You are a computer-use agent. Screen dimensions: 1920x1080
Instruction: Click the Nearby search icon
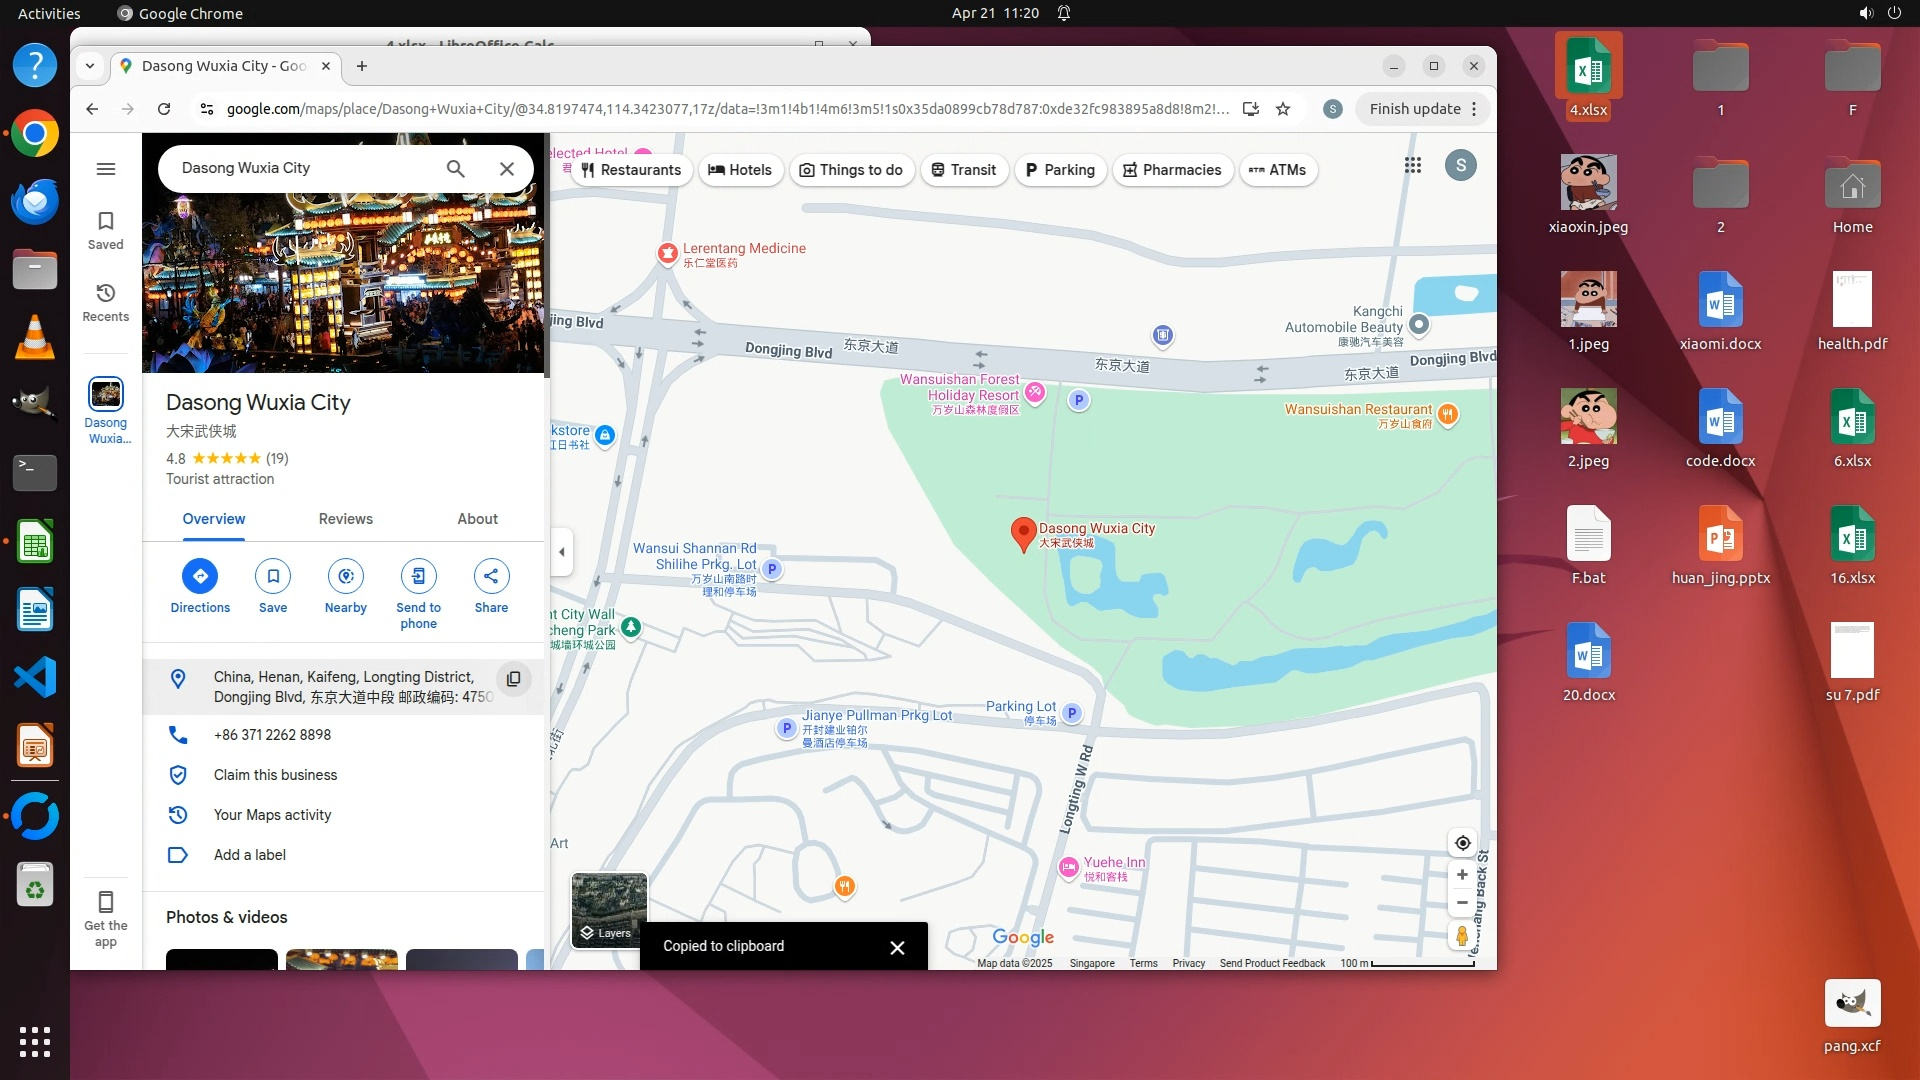(346, 576)
